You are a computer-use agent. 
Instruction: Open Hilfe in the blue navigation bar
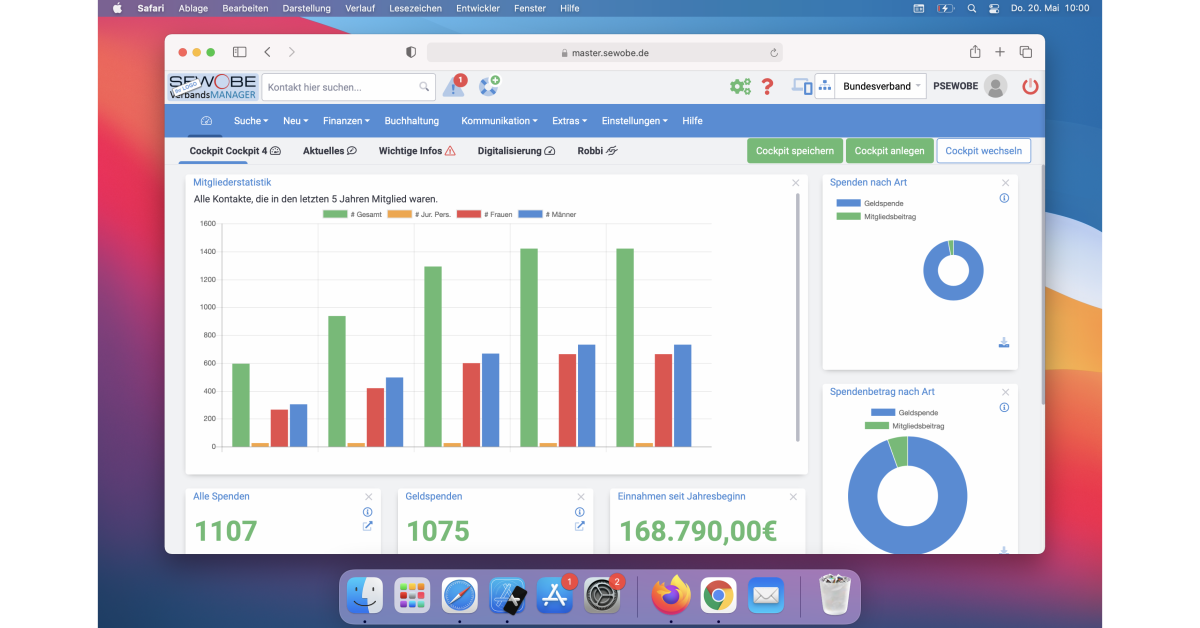[692, 121]
